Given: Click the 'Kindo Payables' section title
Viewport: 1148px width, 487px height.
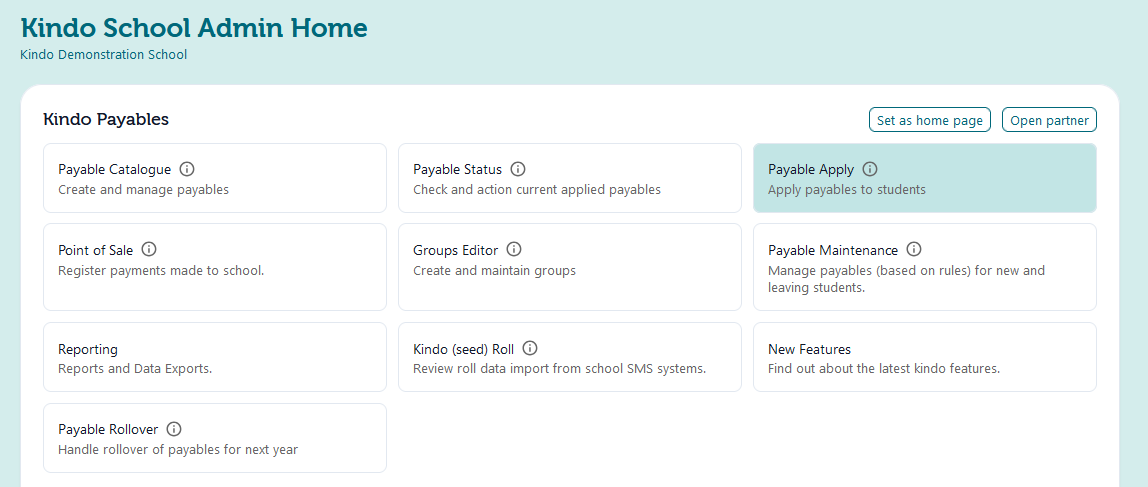Looking at the screenshot, I should pos(106,119).
